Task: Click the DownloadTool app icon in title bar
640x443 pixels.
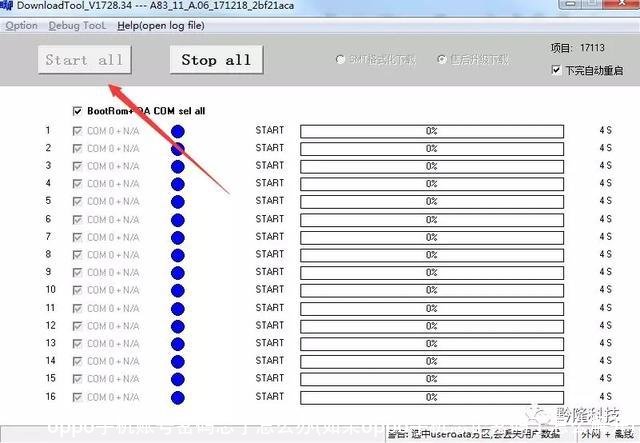Action: coord(8,6)
